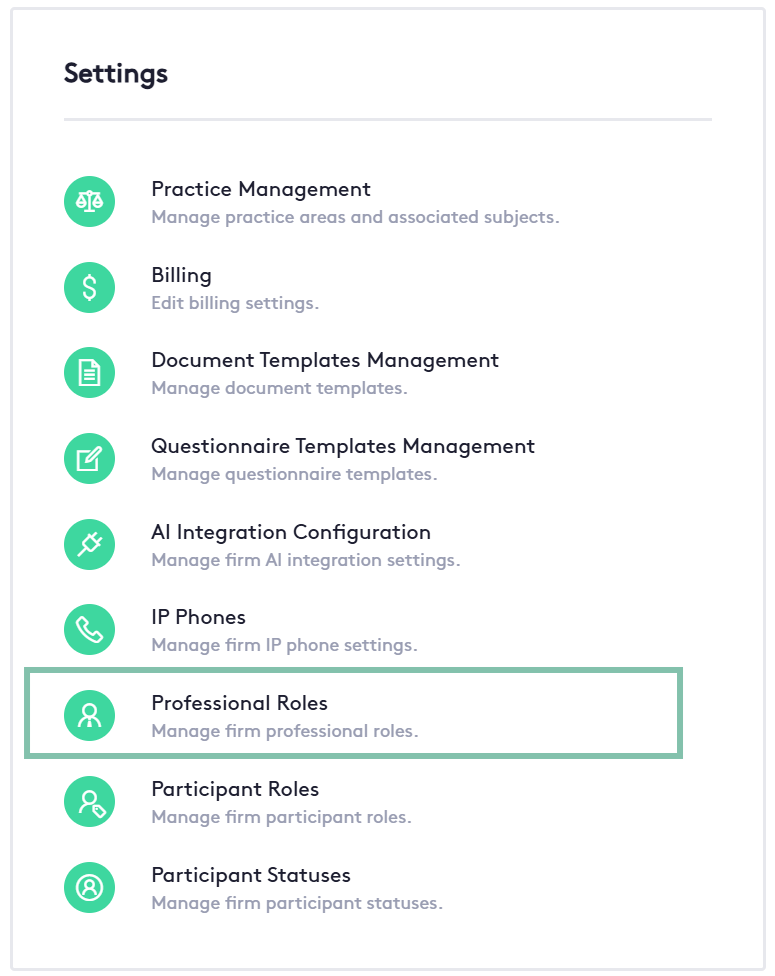
Task: Click the Questionnaire Templates pencil icon
Action: pos(90,460)
